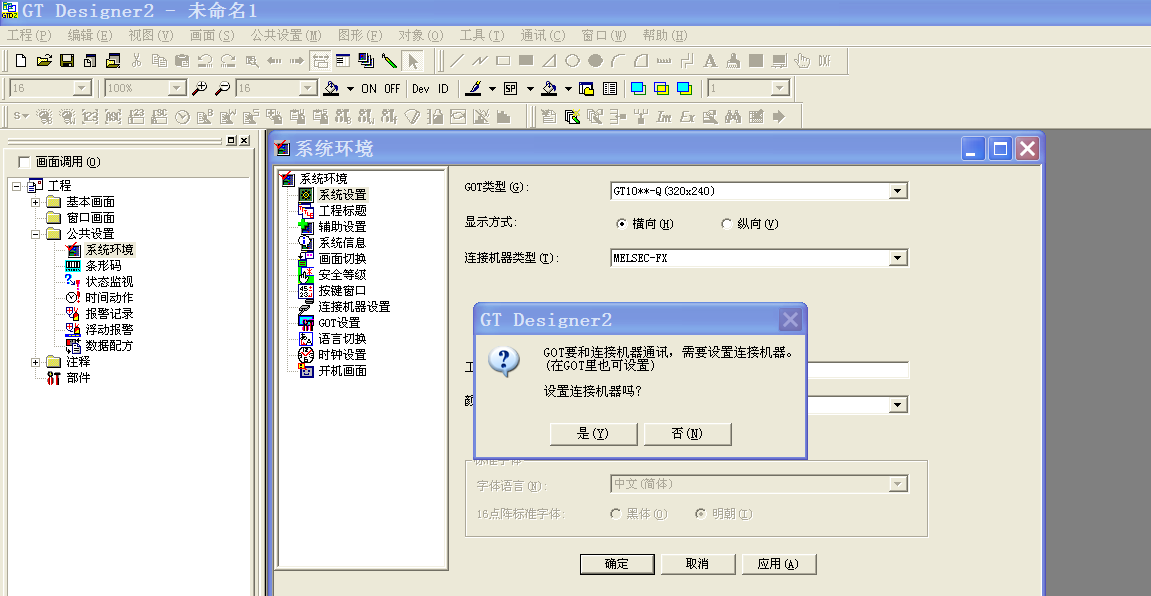Expand the 基本画面 folder in project tree
This screenshot has height=596, width=1151.
pyautogui.click(x=36, y=202)
